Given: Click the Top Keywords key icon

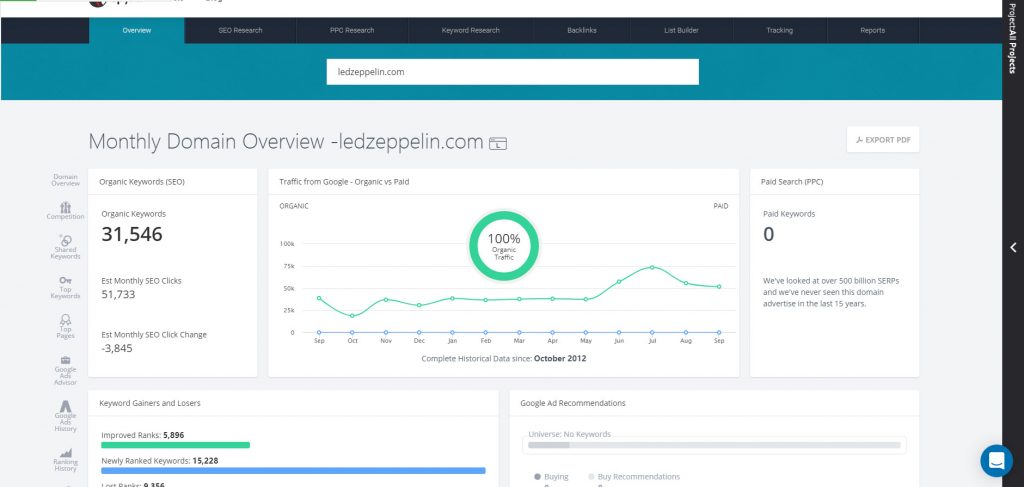Looking at the screenshot, I should 65,281.
